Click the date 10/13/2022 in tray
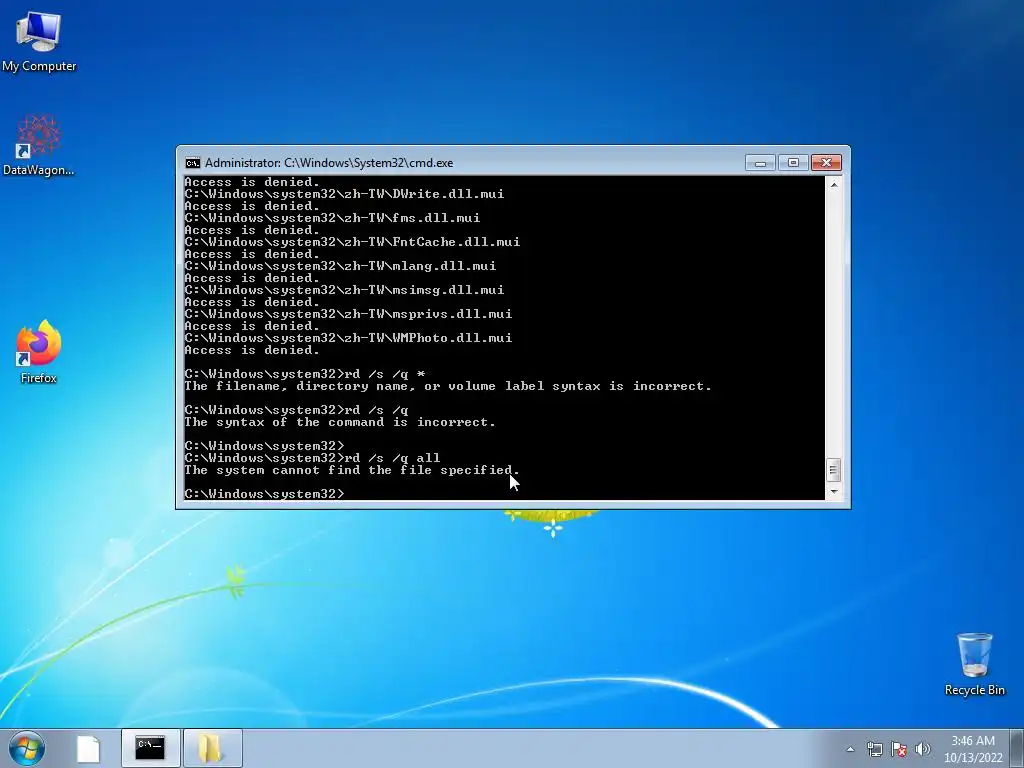This screenshot has height=768, width=1024. [x=972, y=758]
